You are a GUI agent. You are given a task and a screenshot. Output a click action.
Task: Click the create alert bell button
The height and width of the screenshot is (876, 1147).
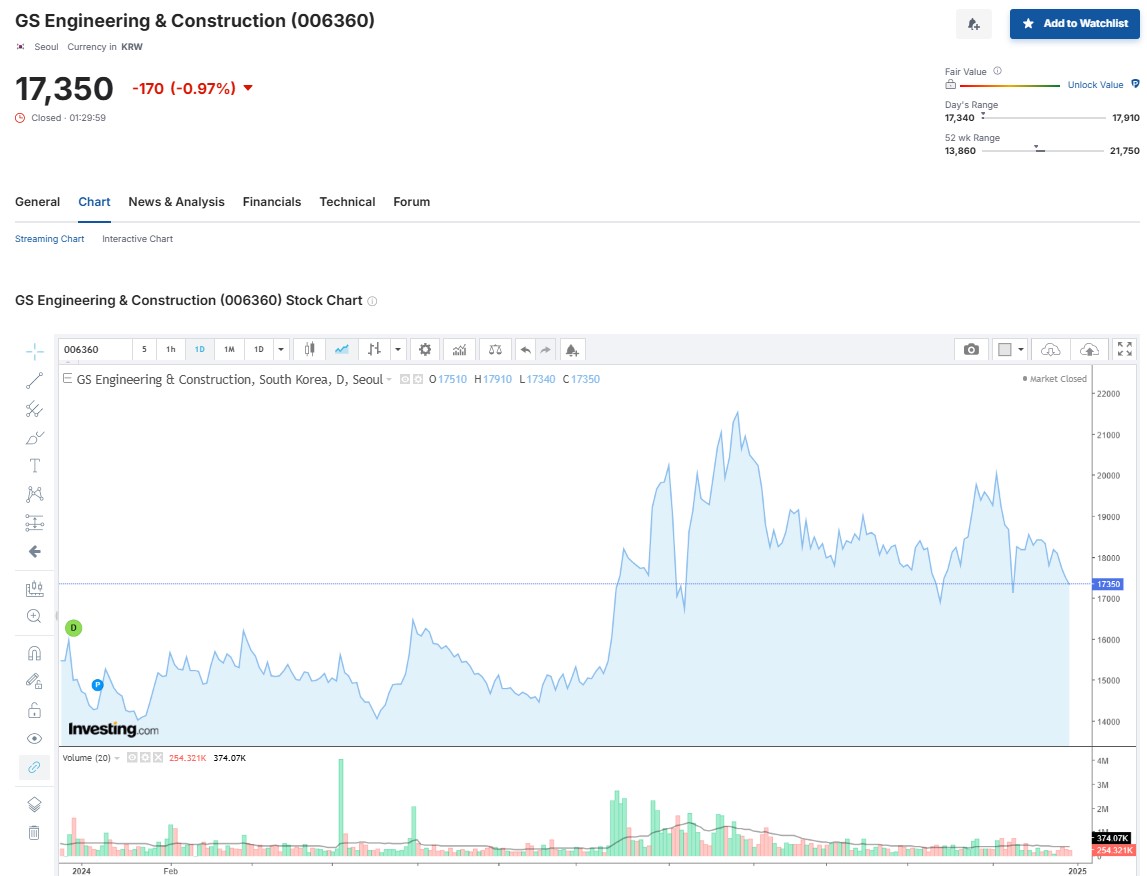click(x=974, y=24)
